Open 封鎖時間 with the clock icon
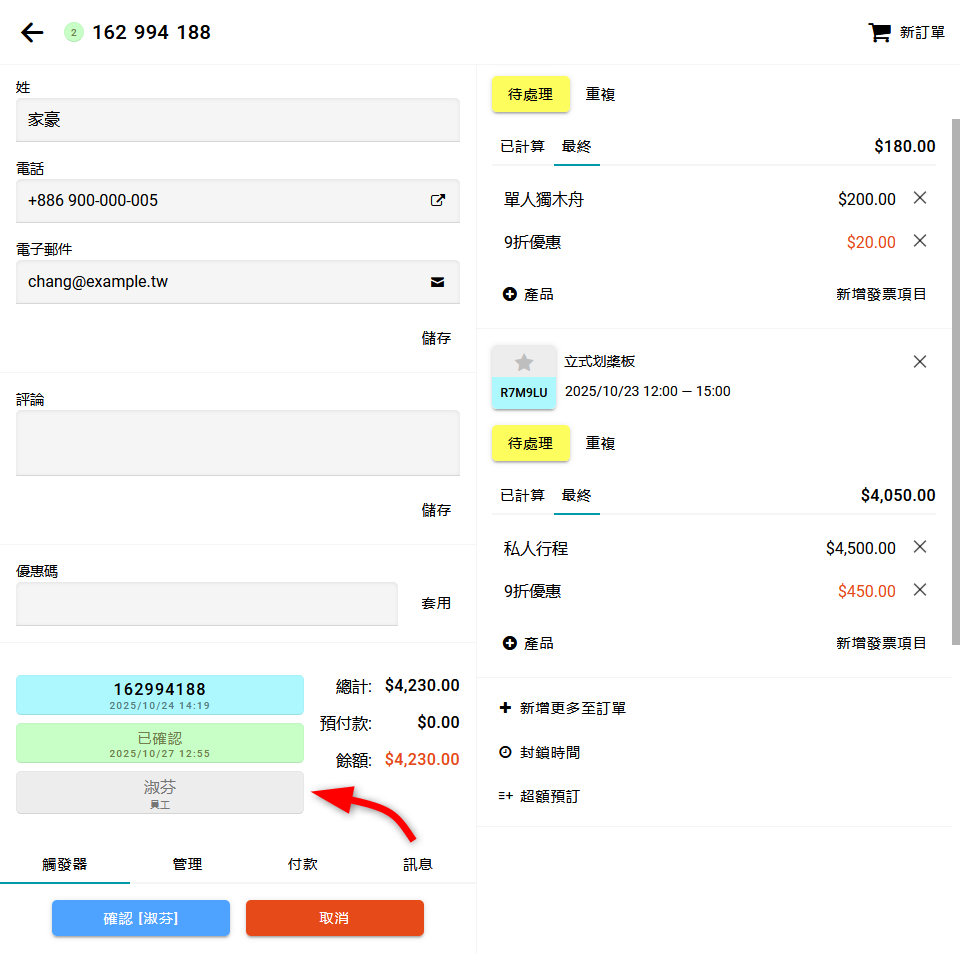960x954 pixels. tap(506, 752)
